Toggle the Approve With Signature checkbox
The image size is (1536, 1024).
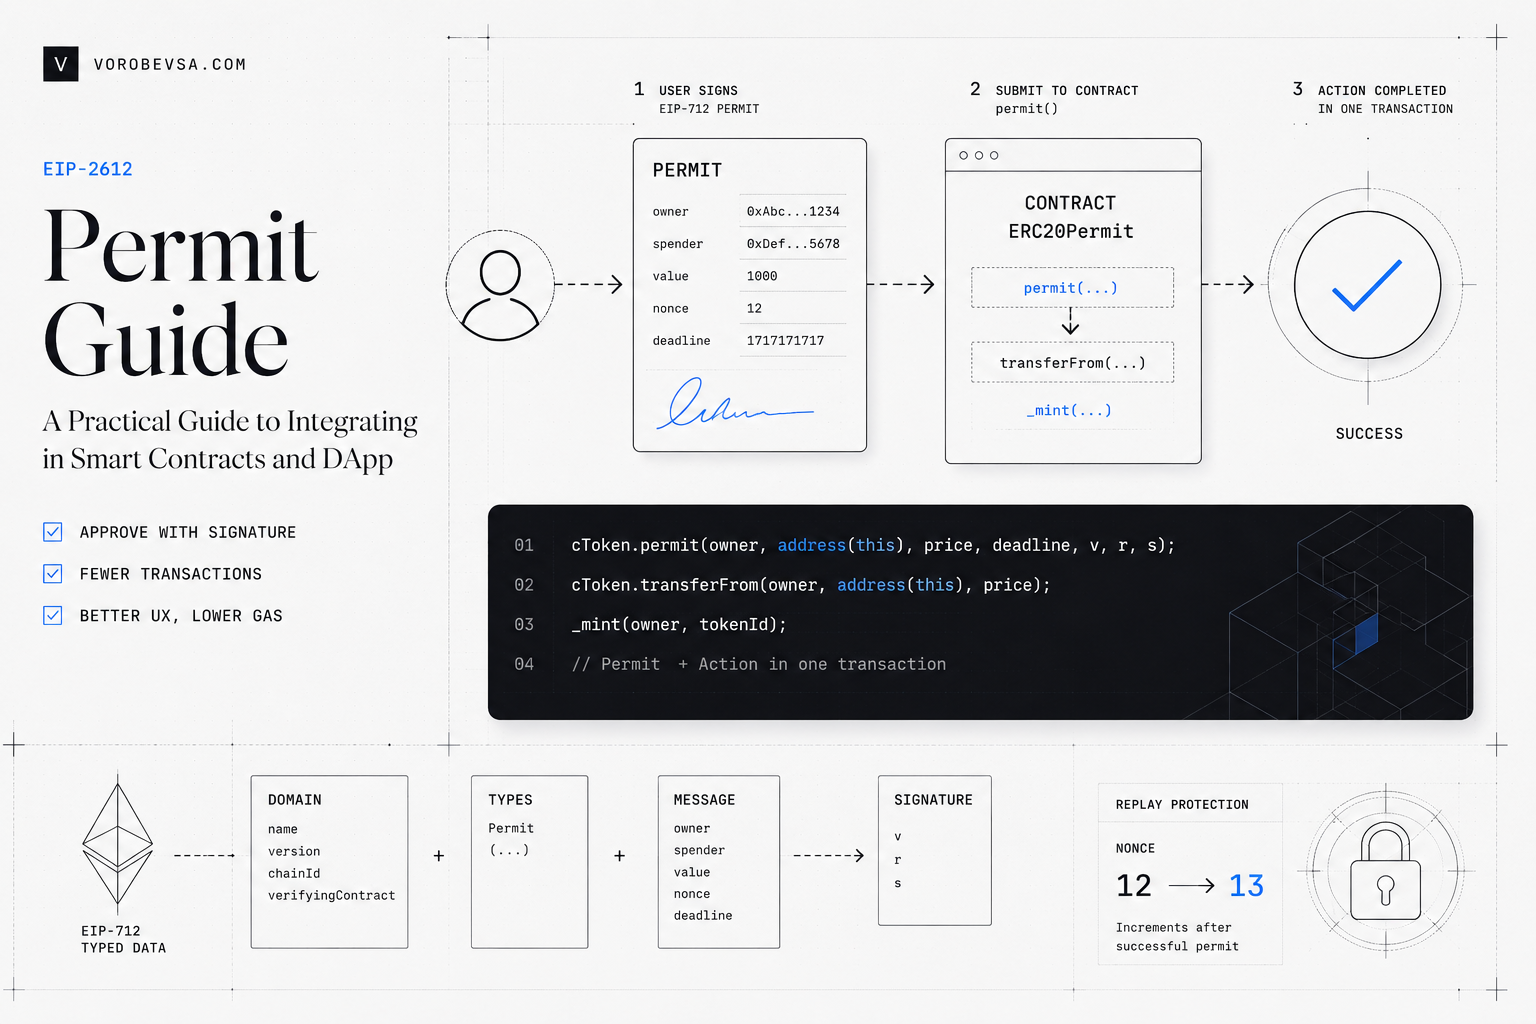pos(53,532)
